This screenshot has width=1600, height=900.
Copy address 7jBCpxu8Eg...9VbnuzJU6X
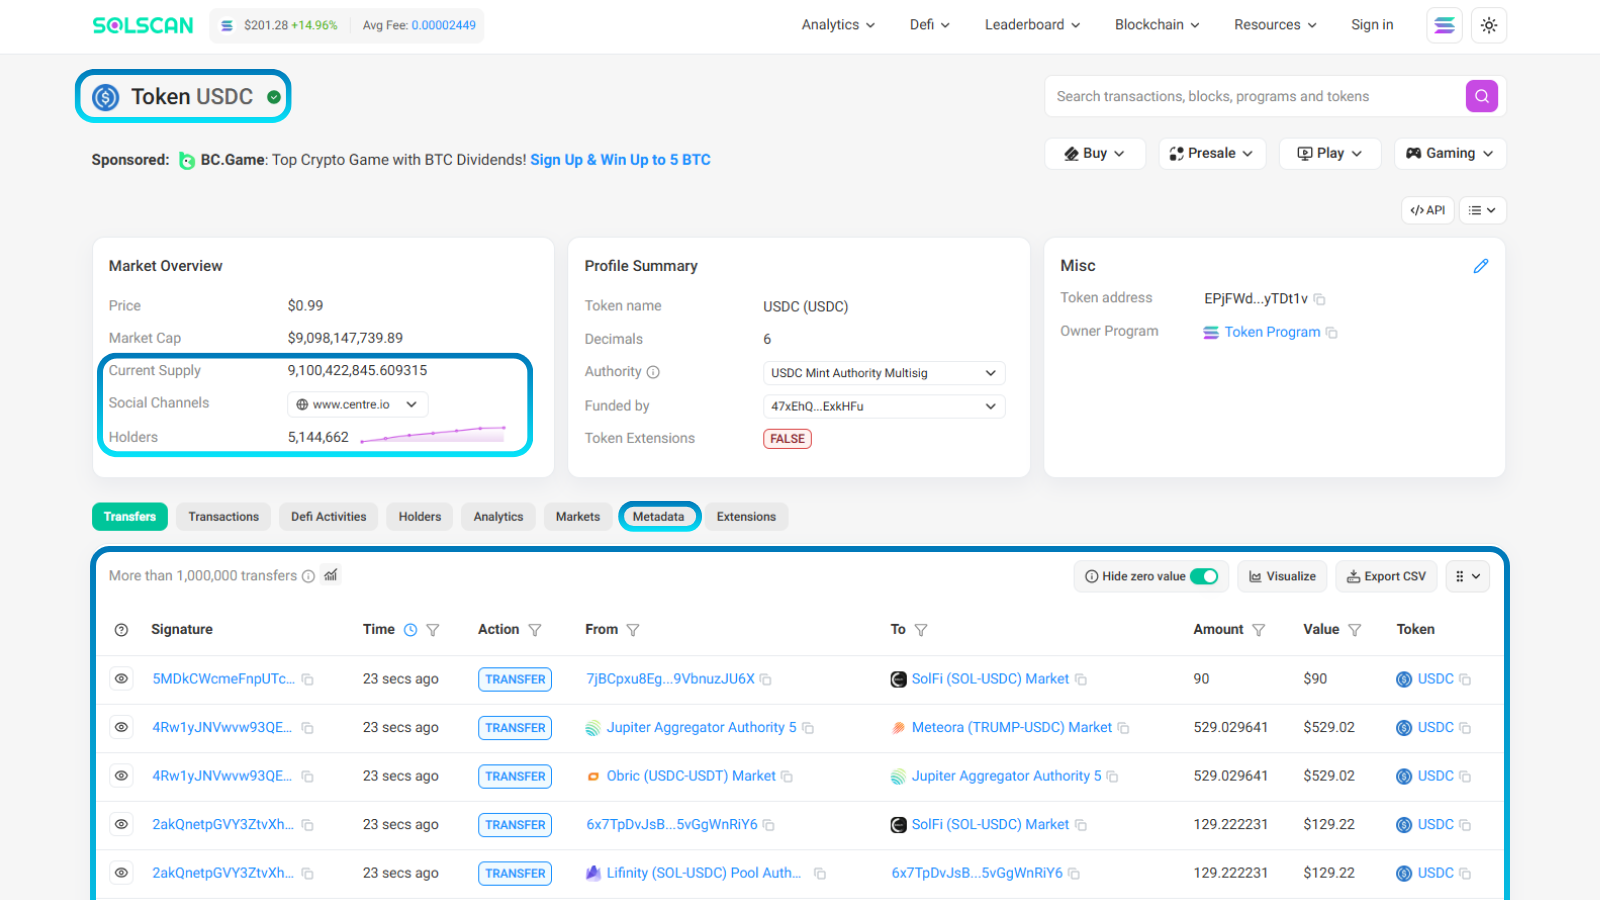(766, 680)
